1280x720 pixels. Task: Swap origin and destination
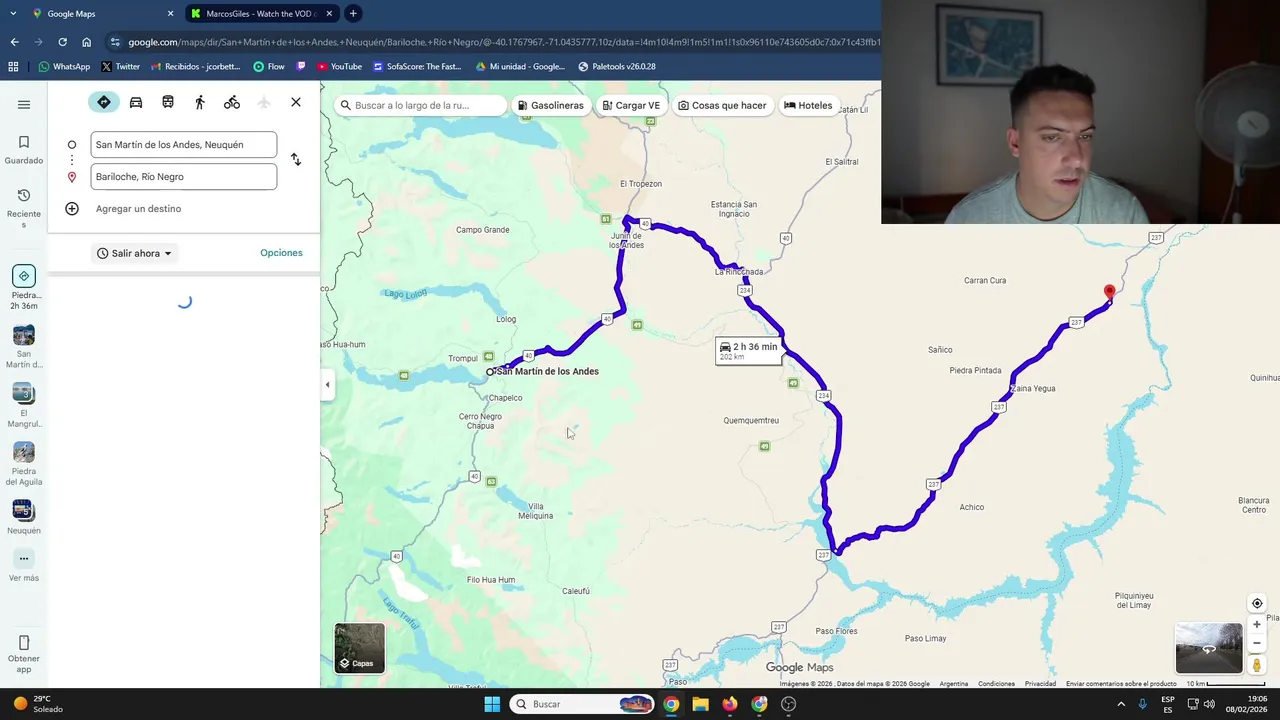pos(296,160)
